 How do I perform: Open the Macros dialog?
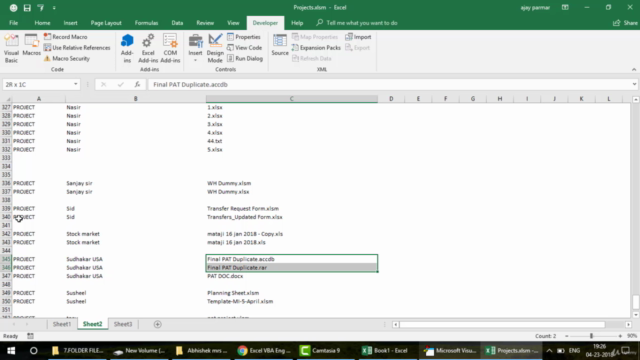[x=31, y=45]
